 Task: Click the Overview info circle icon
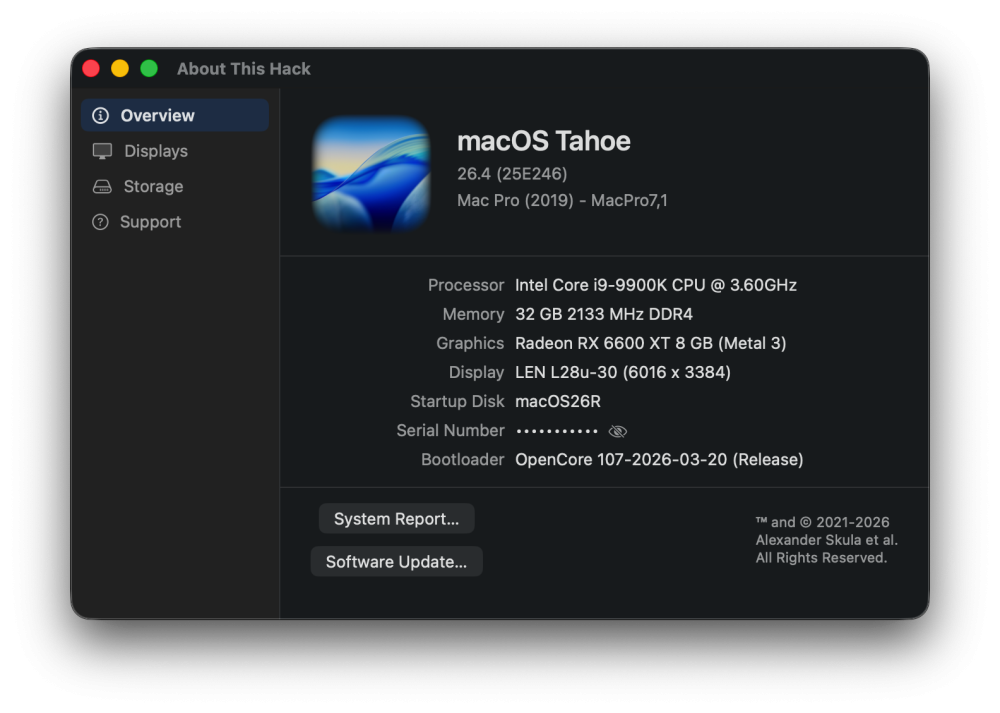pyautogui.click(x=100, y=115)
